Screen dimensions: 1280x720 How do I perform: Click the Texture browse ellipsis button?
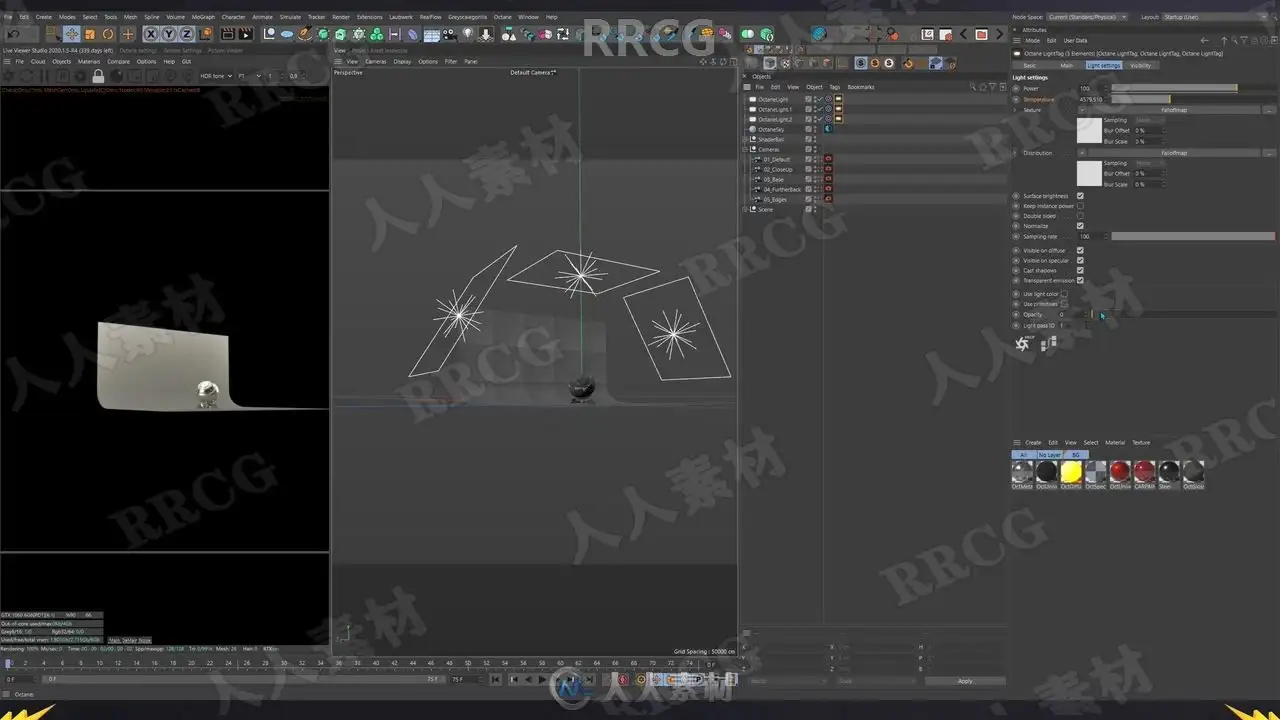[x=1269, y=110]
